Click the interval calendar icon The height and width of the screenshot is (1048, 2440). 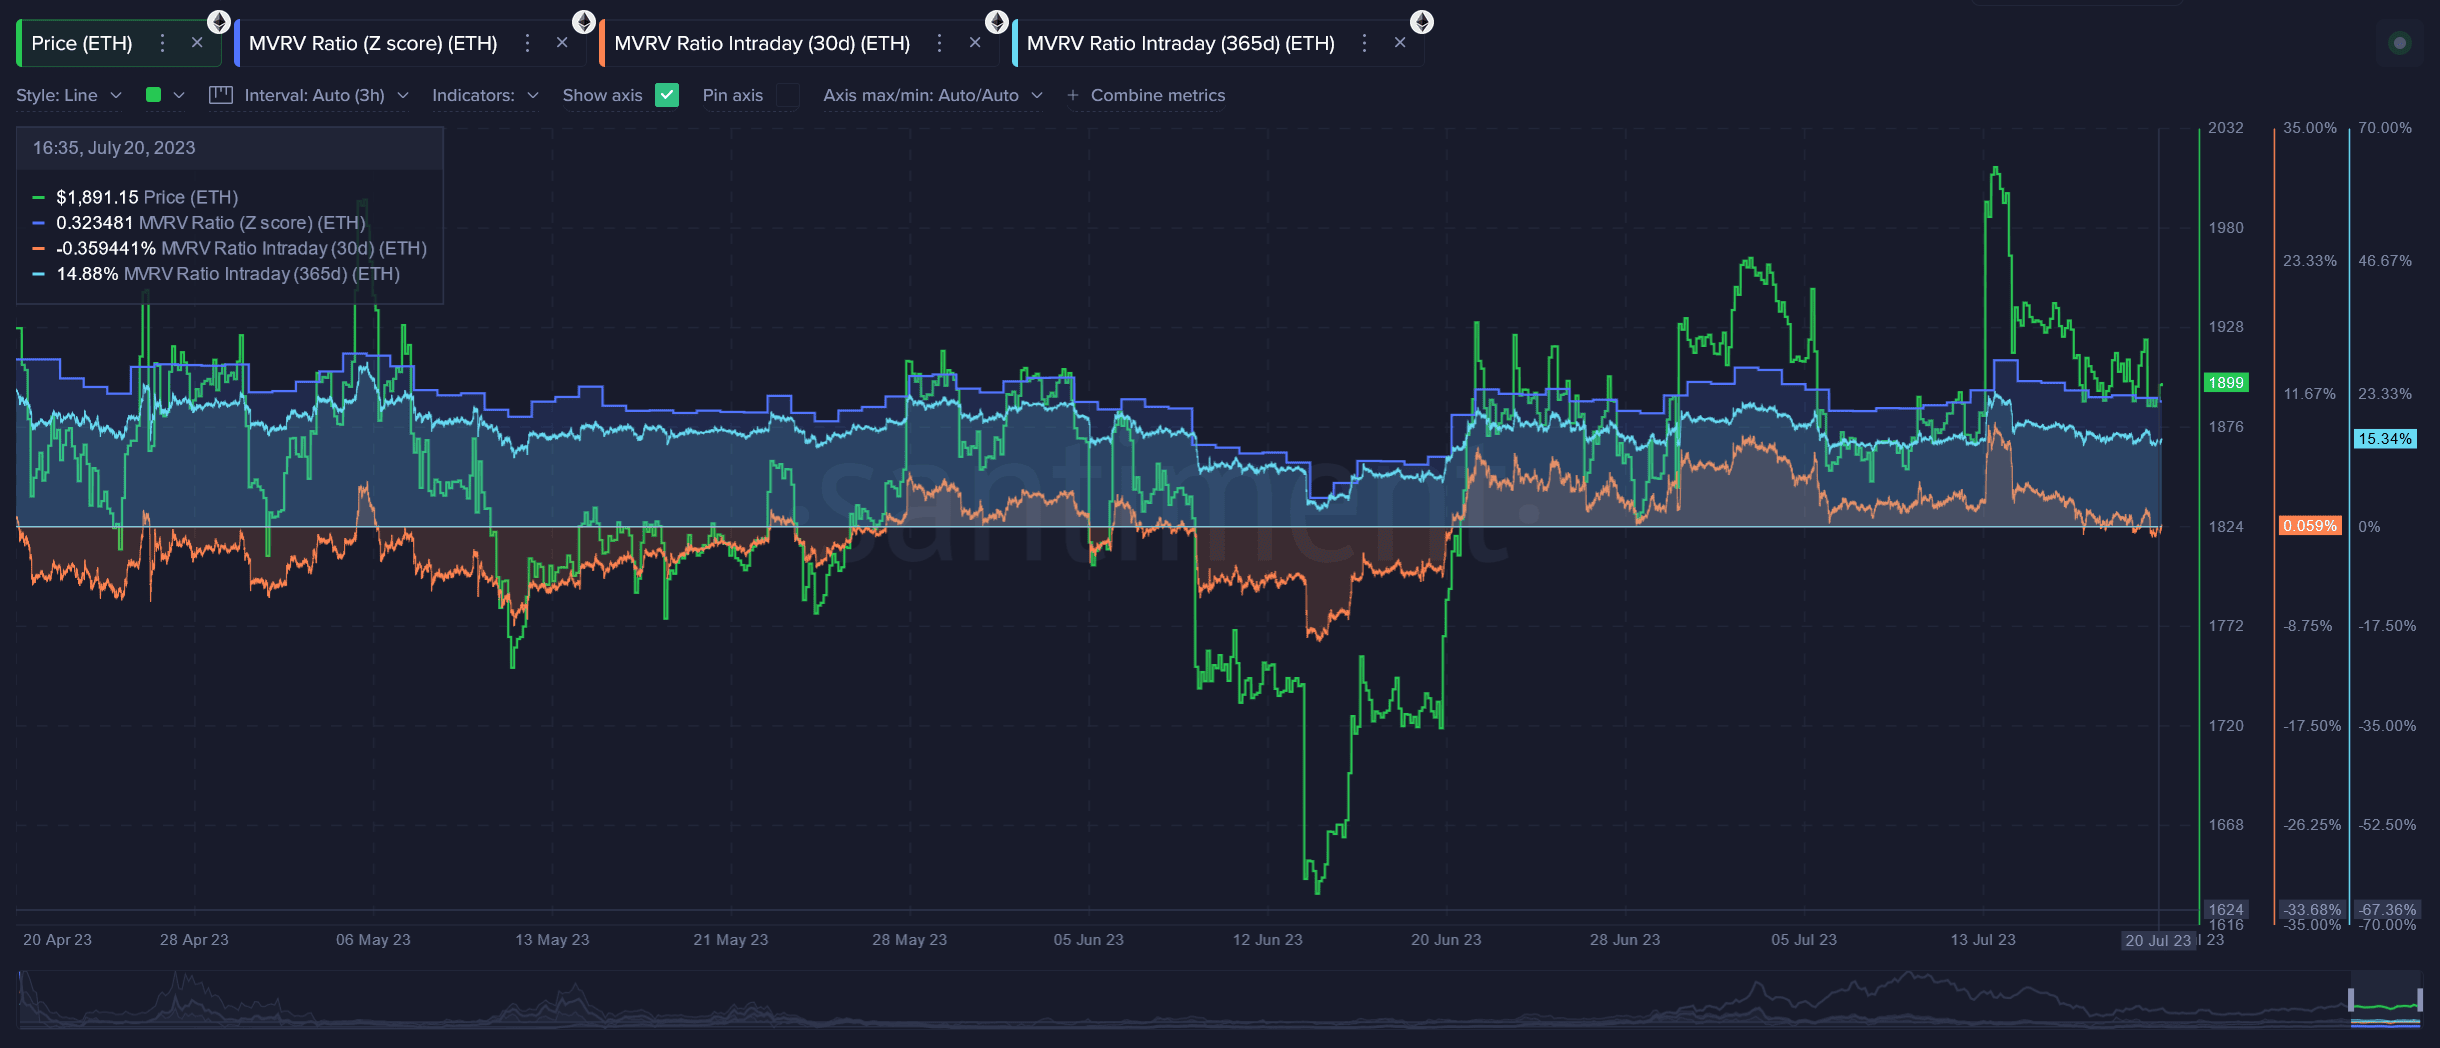pos(221,95)
